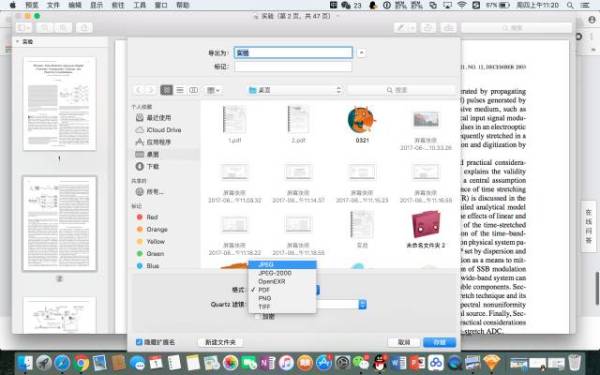Click the Preview markup pen button

click(405, 28)
